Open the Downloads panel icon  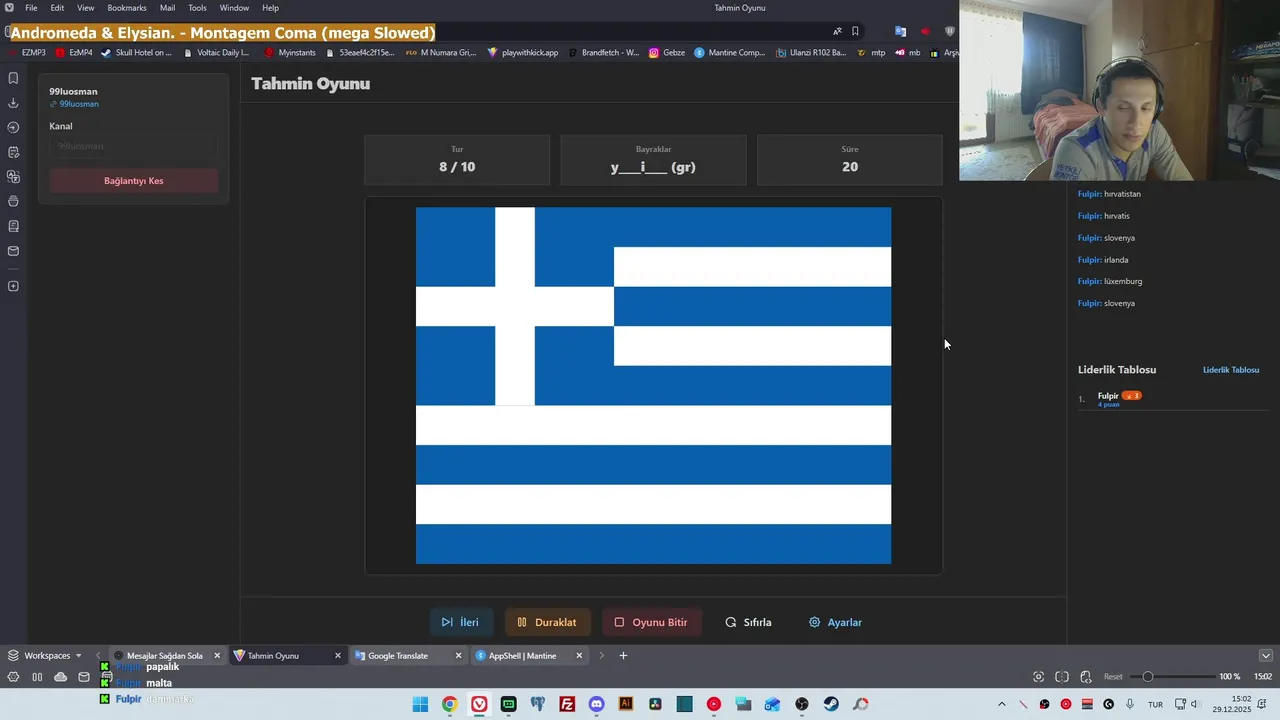tap(13, 103)
